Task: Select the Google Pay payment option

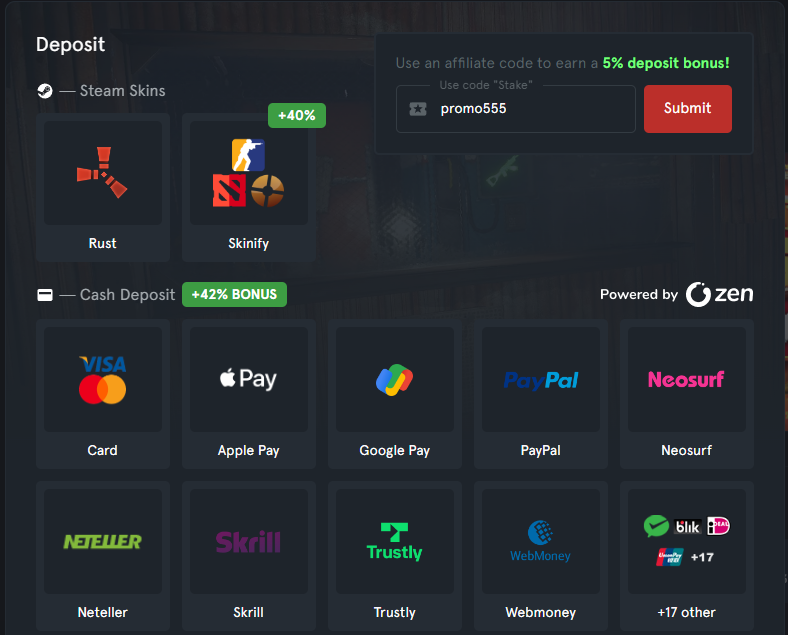Action: tap(395, 394)
